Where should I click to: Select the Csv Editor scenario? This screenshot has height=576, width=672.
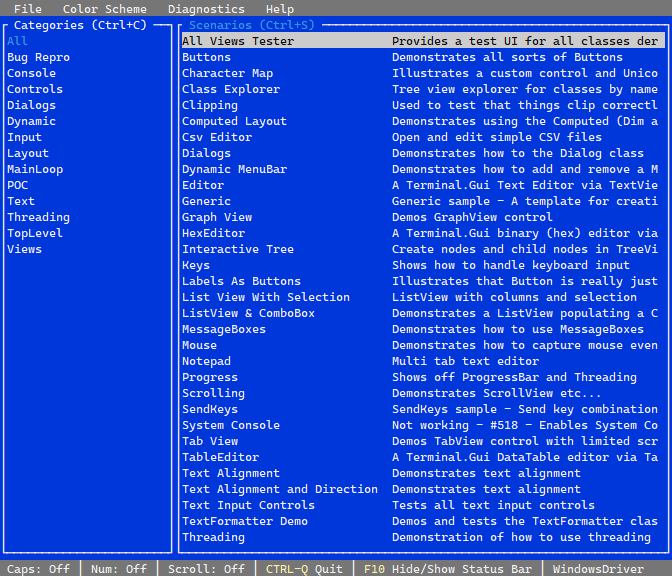[217, 137]
